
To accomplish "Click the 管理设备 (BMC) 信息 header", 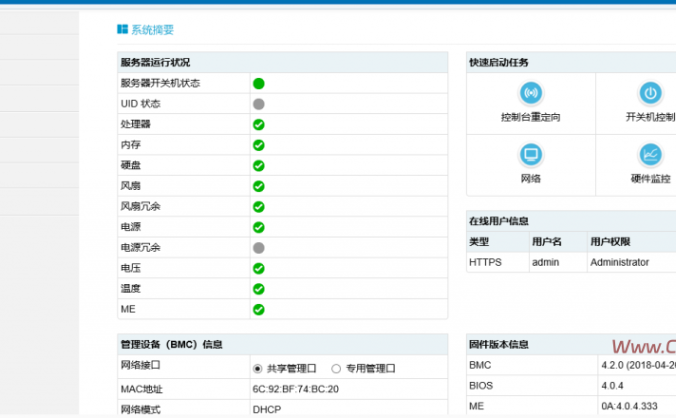I will point(282,344).
